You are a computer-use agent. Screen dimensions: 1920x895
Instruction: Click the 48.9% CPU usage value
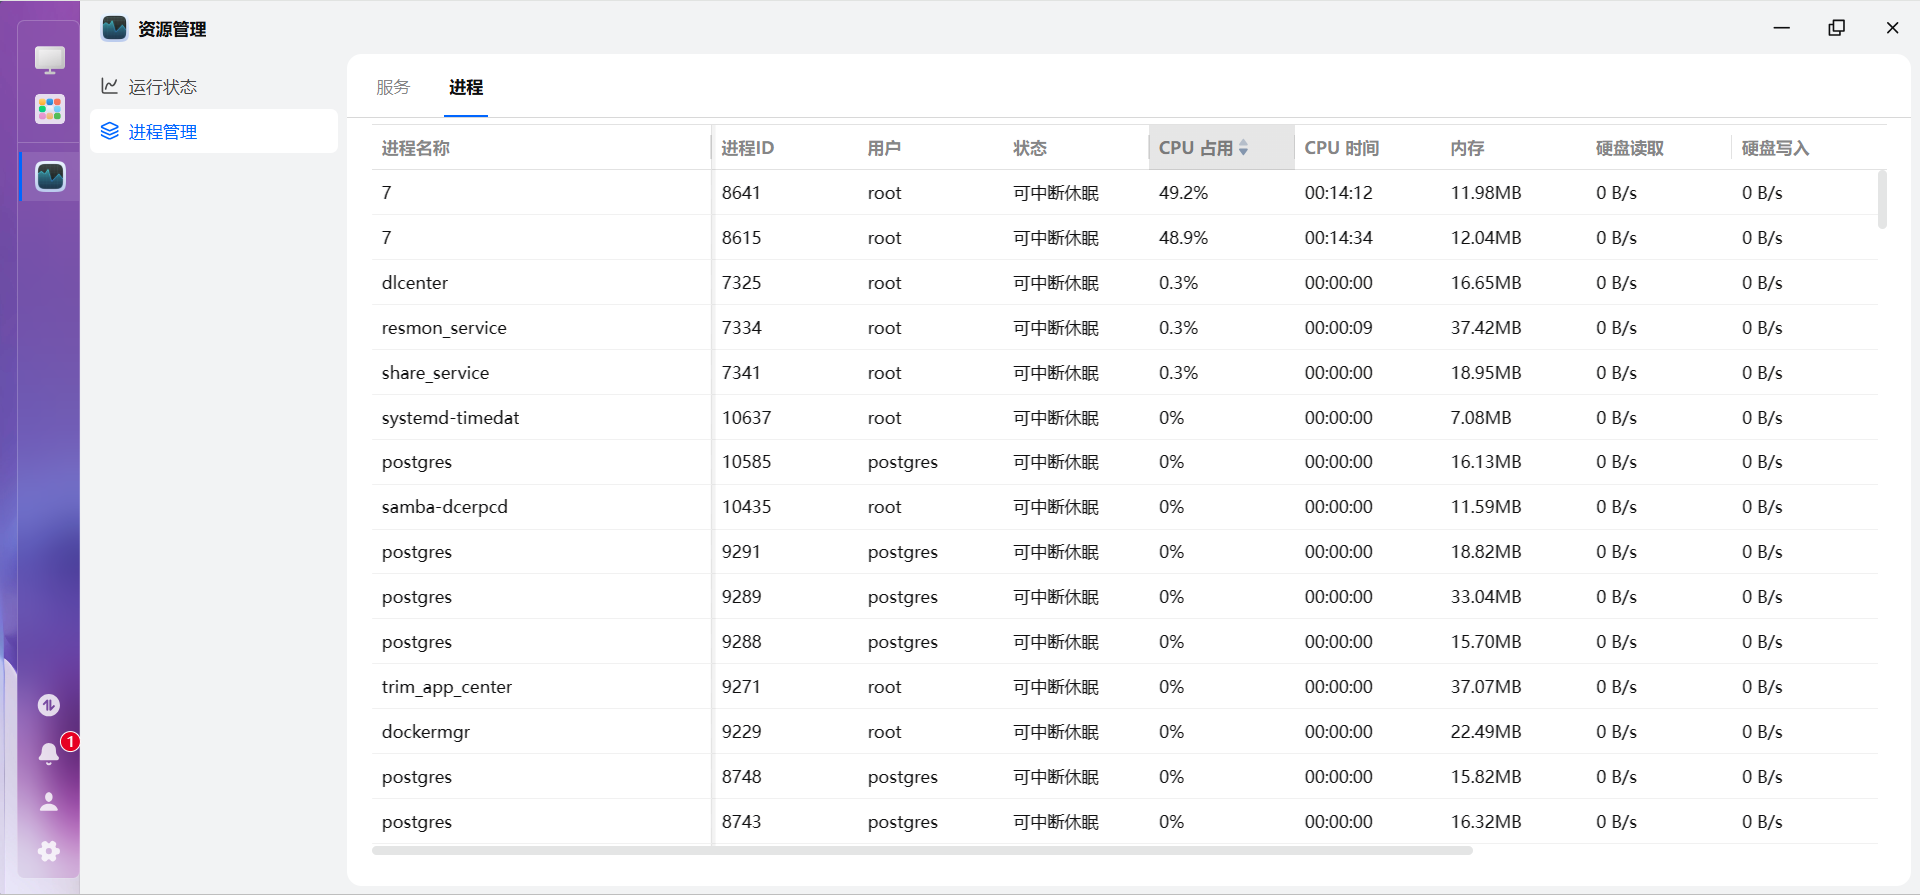pyautogui.click(x=1183, y=238)
